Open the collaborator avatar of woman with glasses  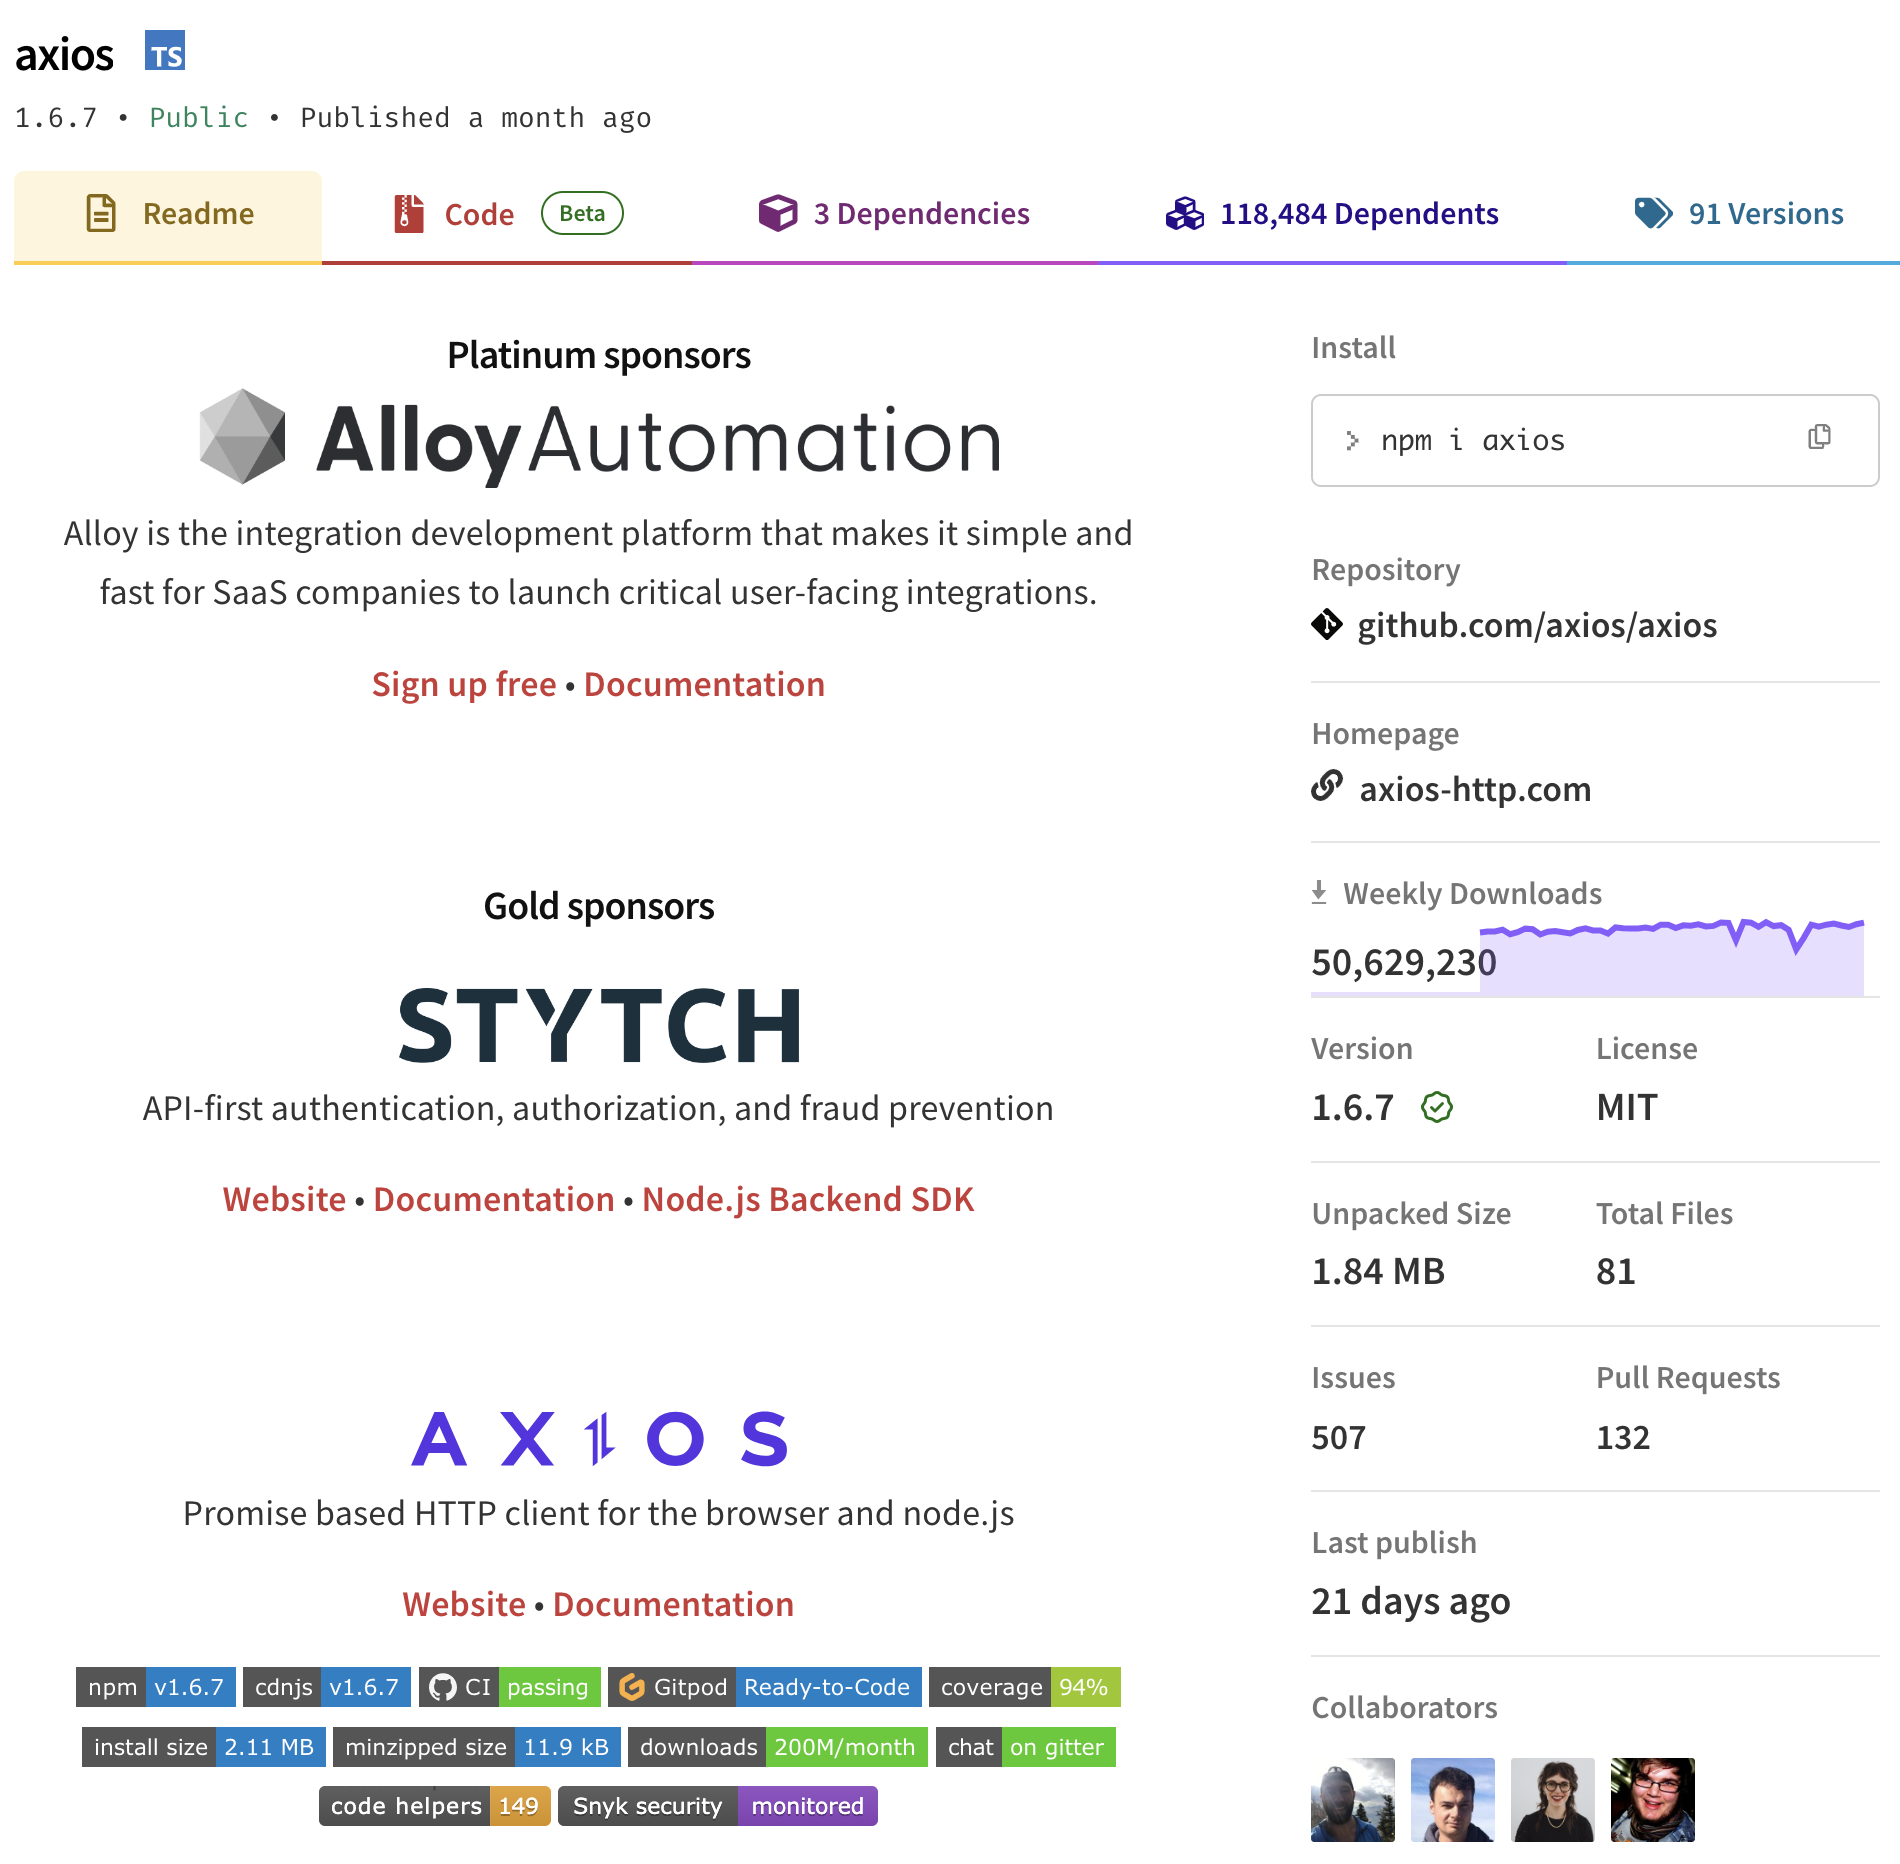pos(1553,1800)
